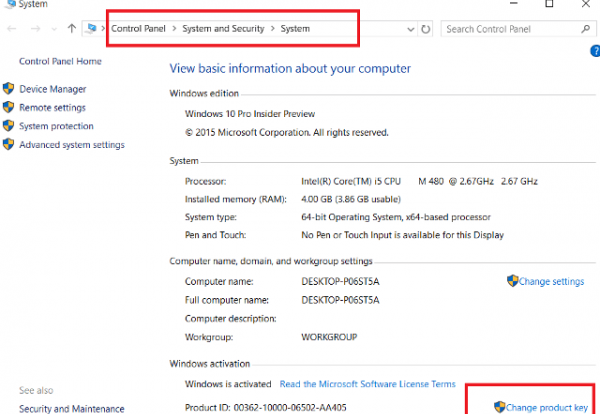600x414 pixels.
Task: Select System breadcrumb item
Action: pos(295,29)
